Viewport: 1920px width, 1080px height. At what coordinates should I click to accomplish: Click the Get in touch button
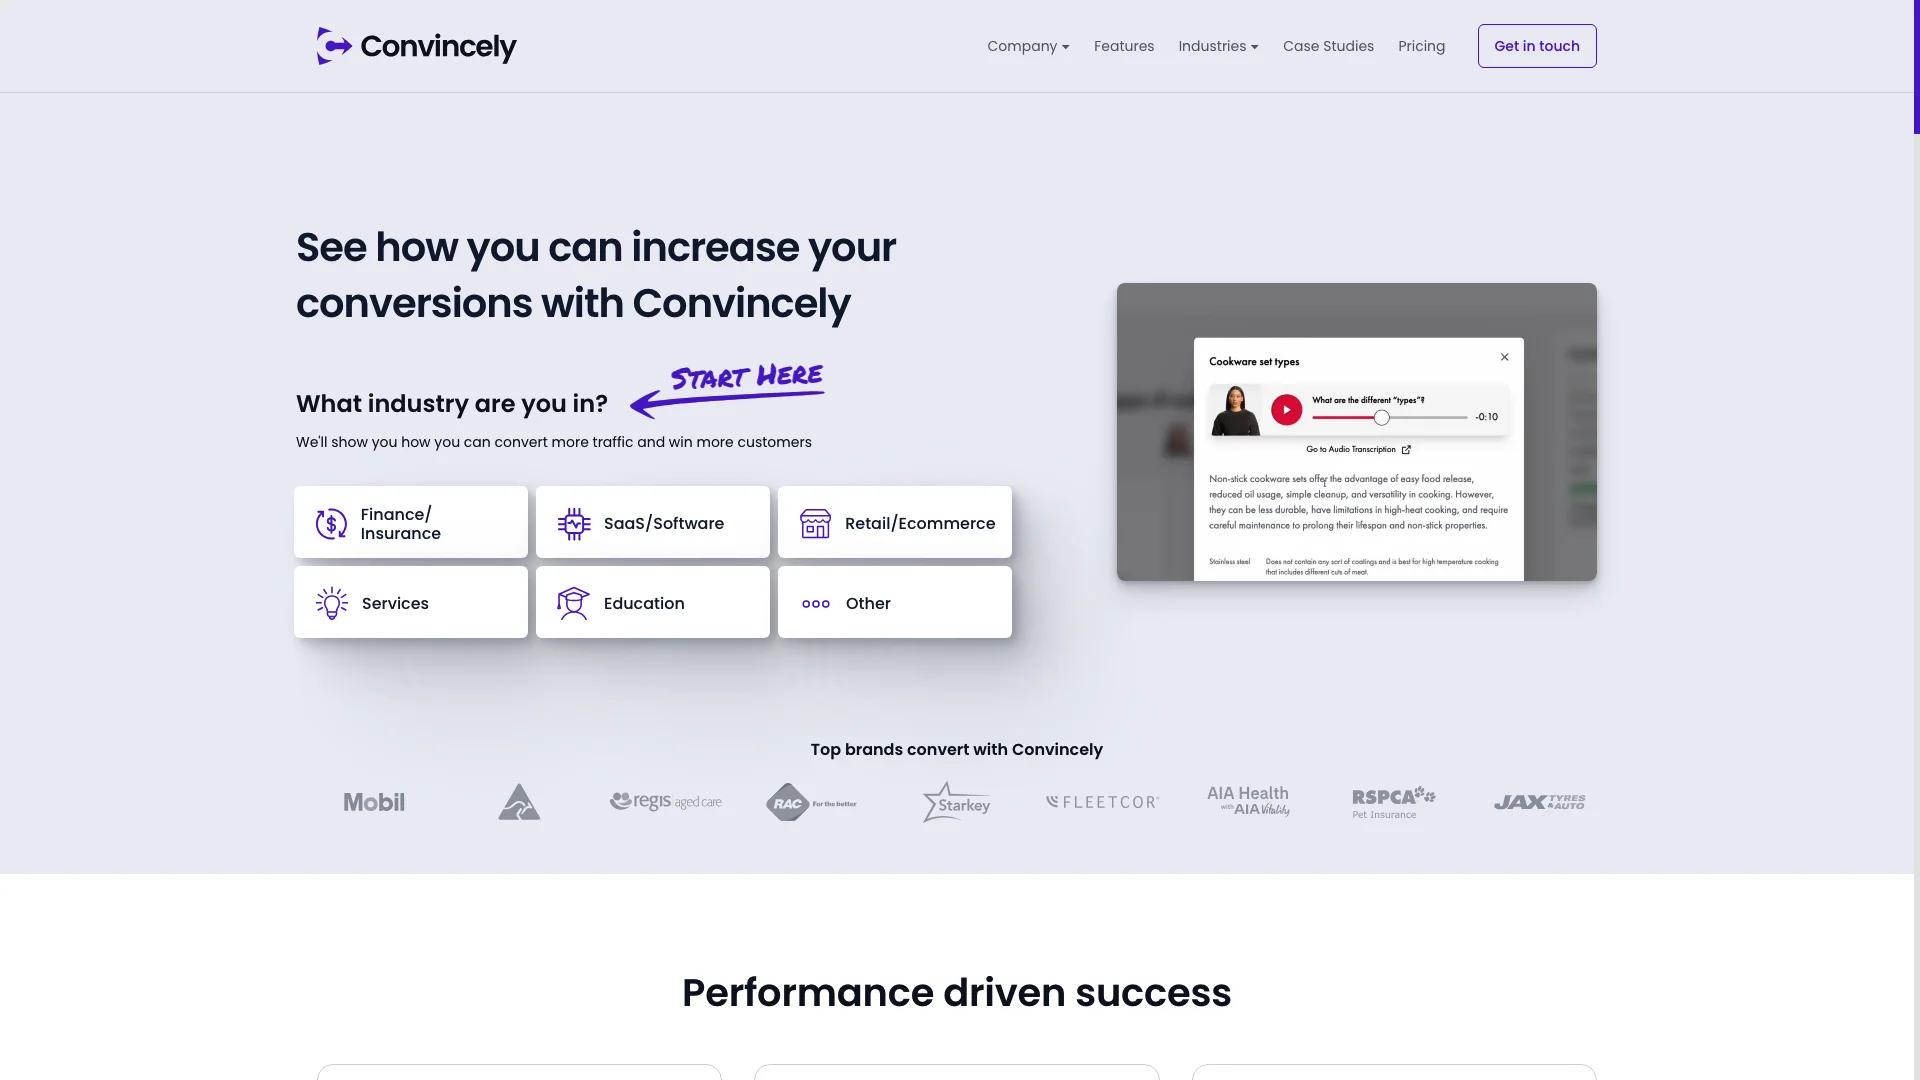pos(1536,45)
